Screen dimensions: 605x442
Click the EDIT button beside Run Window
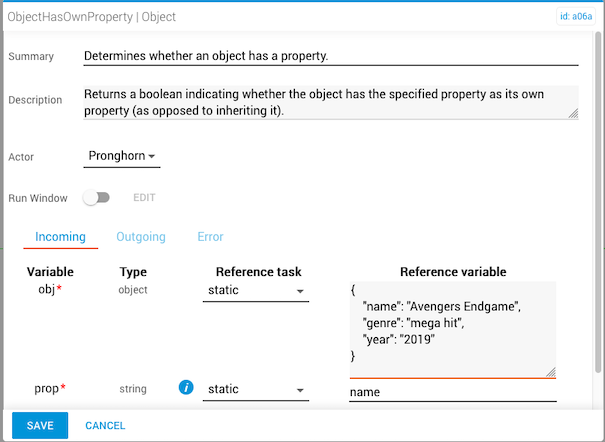click(144, 198)
